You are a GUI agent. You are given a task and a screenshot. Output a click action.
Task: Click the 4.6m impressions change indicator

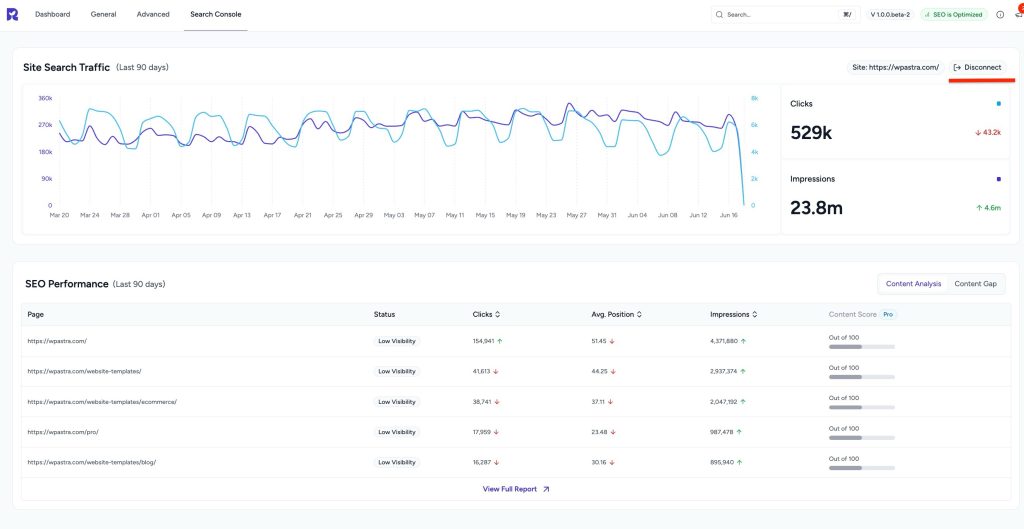pos(989,208)
